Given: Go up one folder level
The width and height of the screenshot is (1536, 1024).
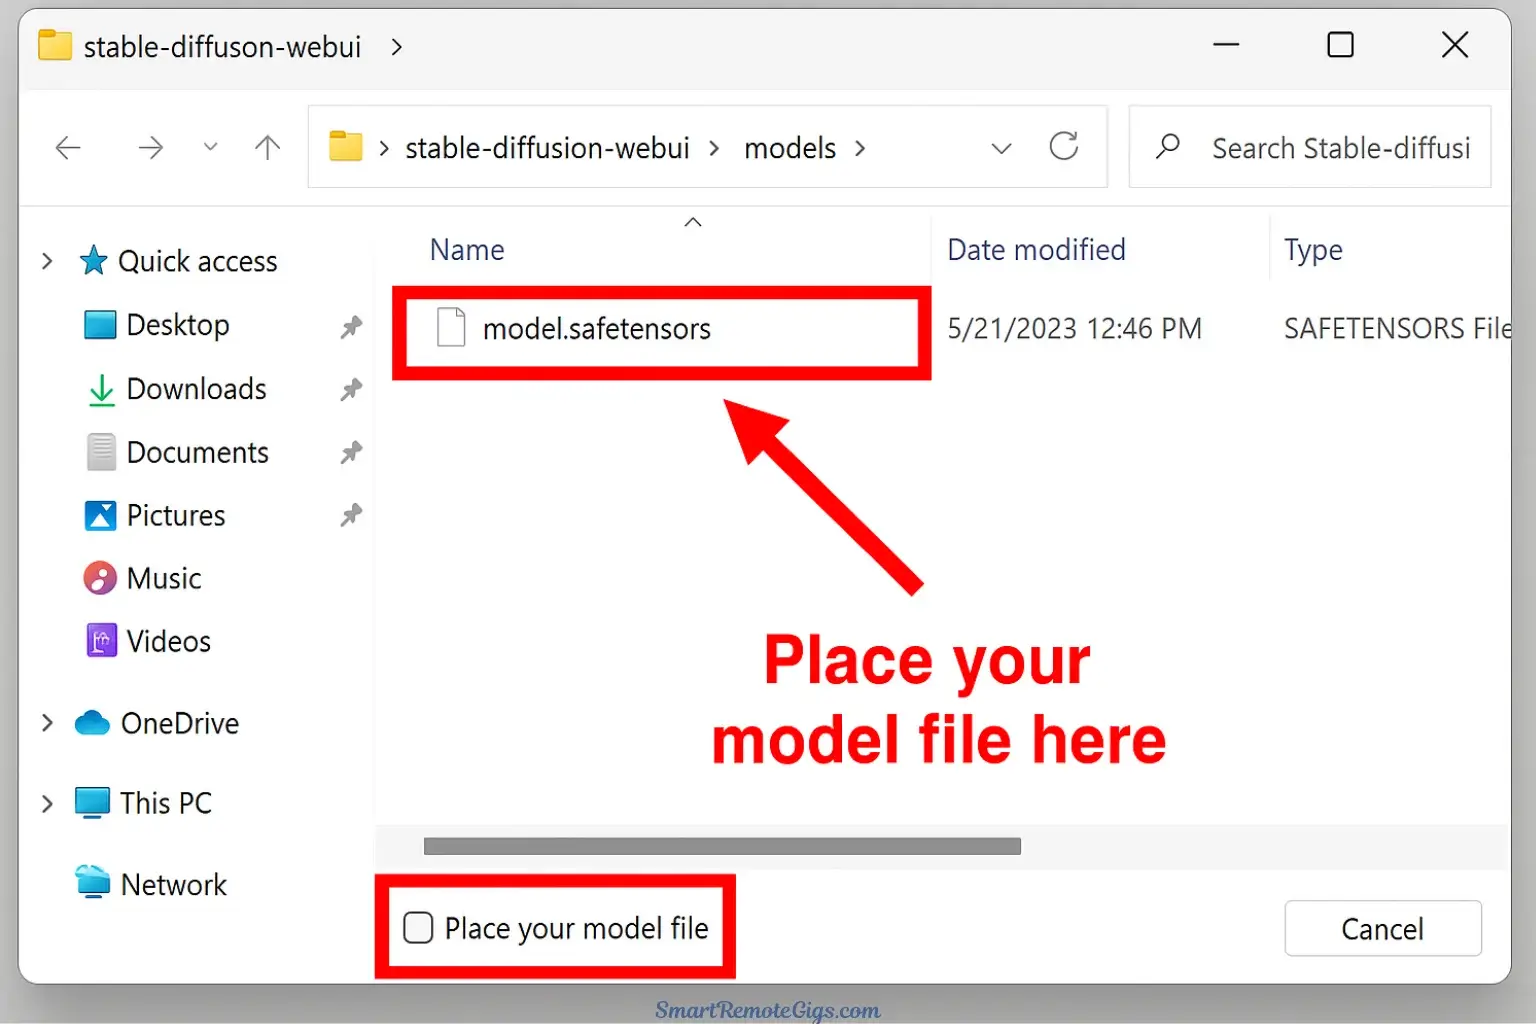Looking at the screenshot, I should click(267, 148).
